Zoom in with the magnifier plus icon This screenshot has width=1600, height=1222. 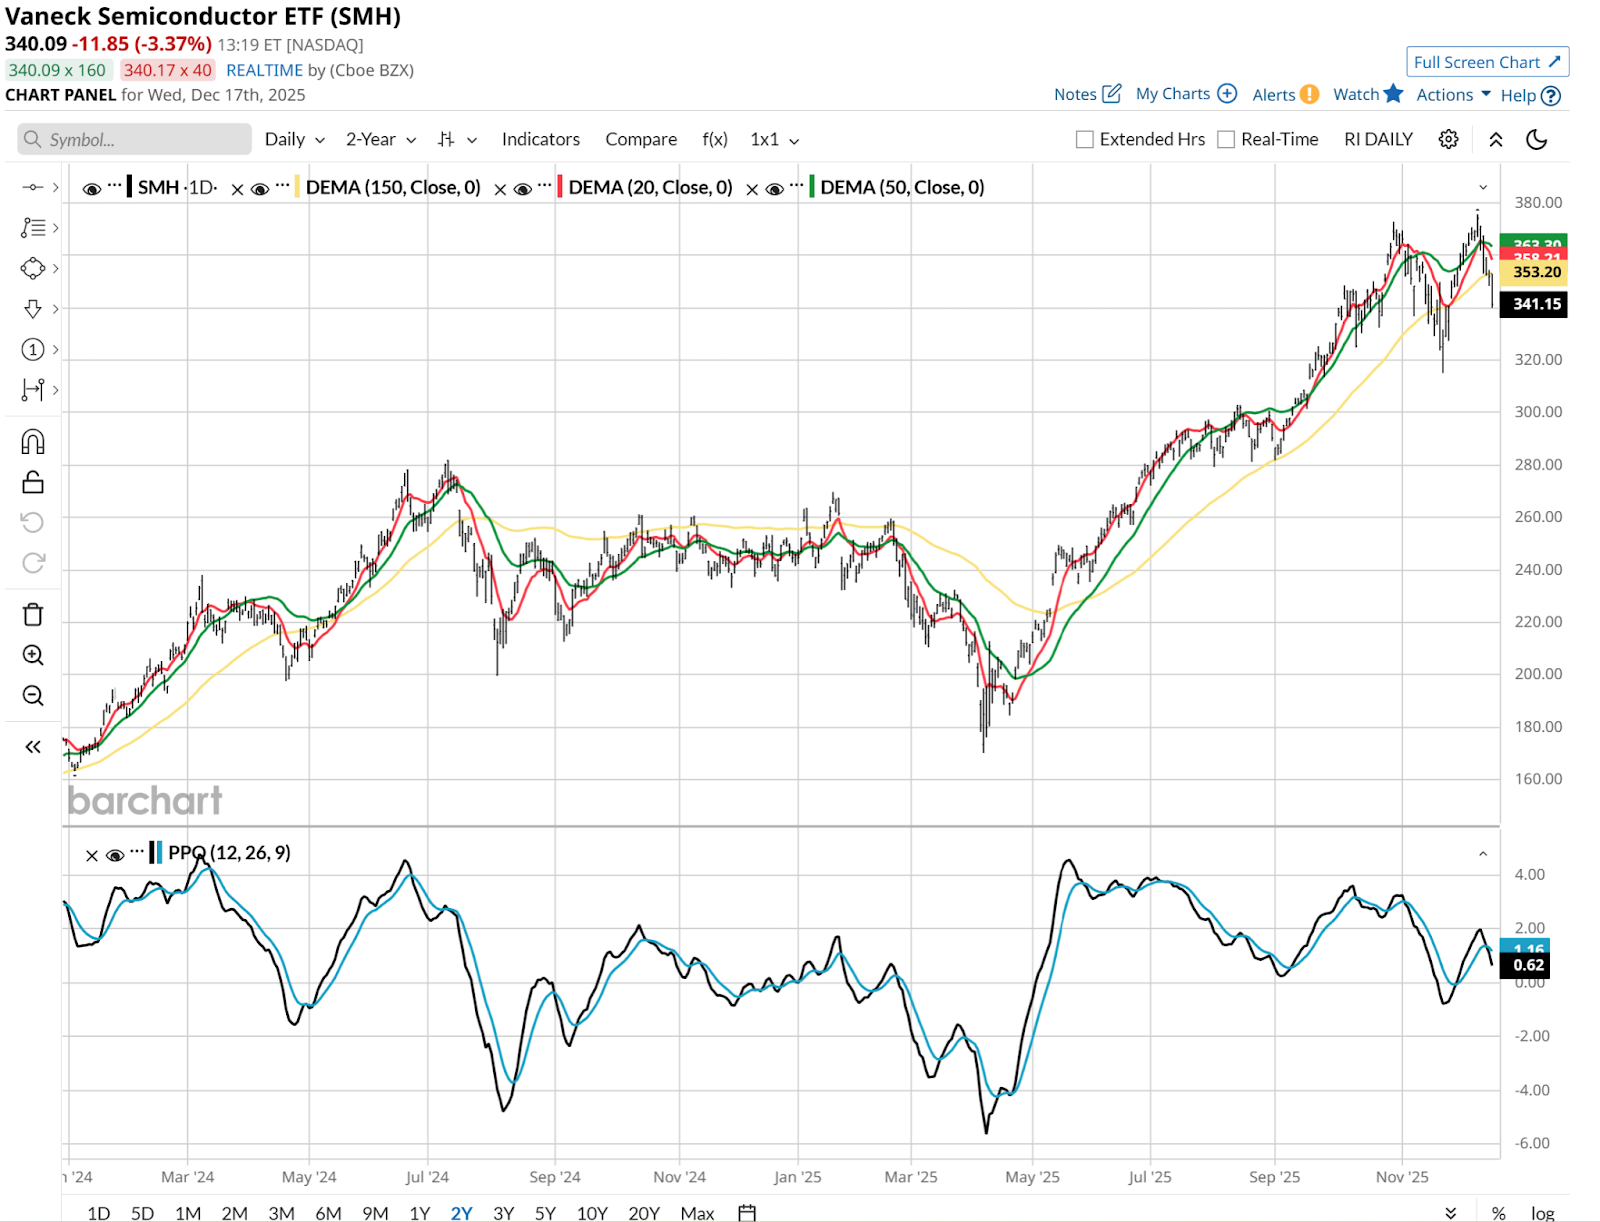pos(33,655)
